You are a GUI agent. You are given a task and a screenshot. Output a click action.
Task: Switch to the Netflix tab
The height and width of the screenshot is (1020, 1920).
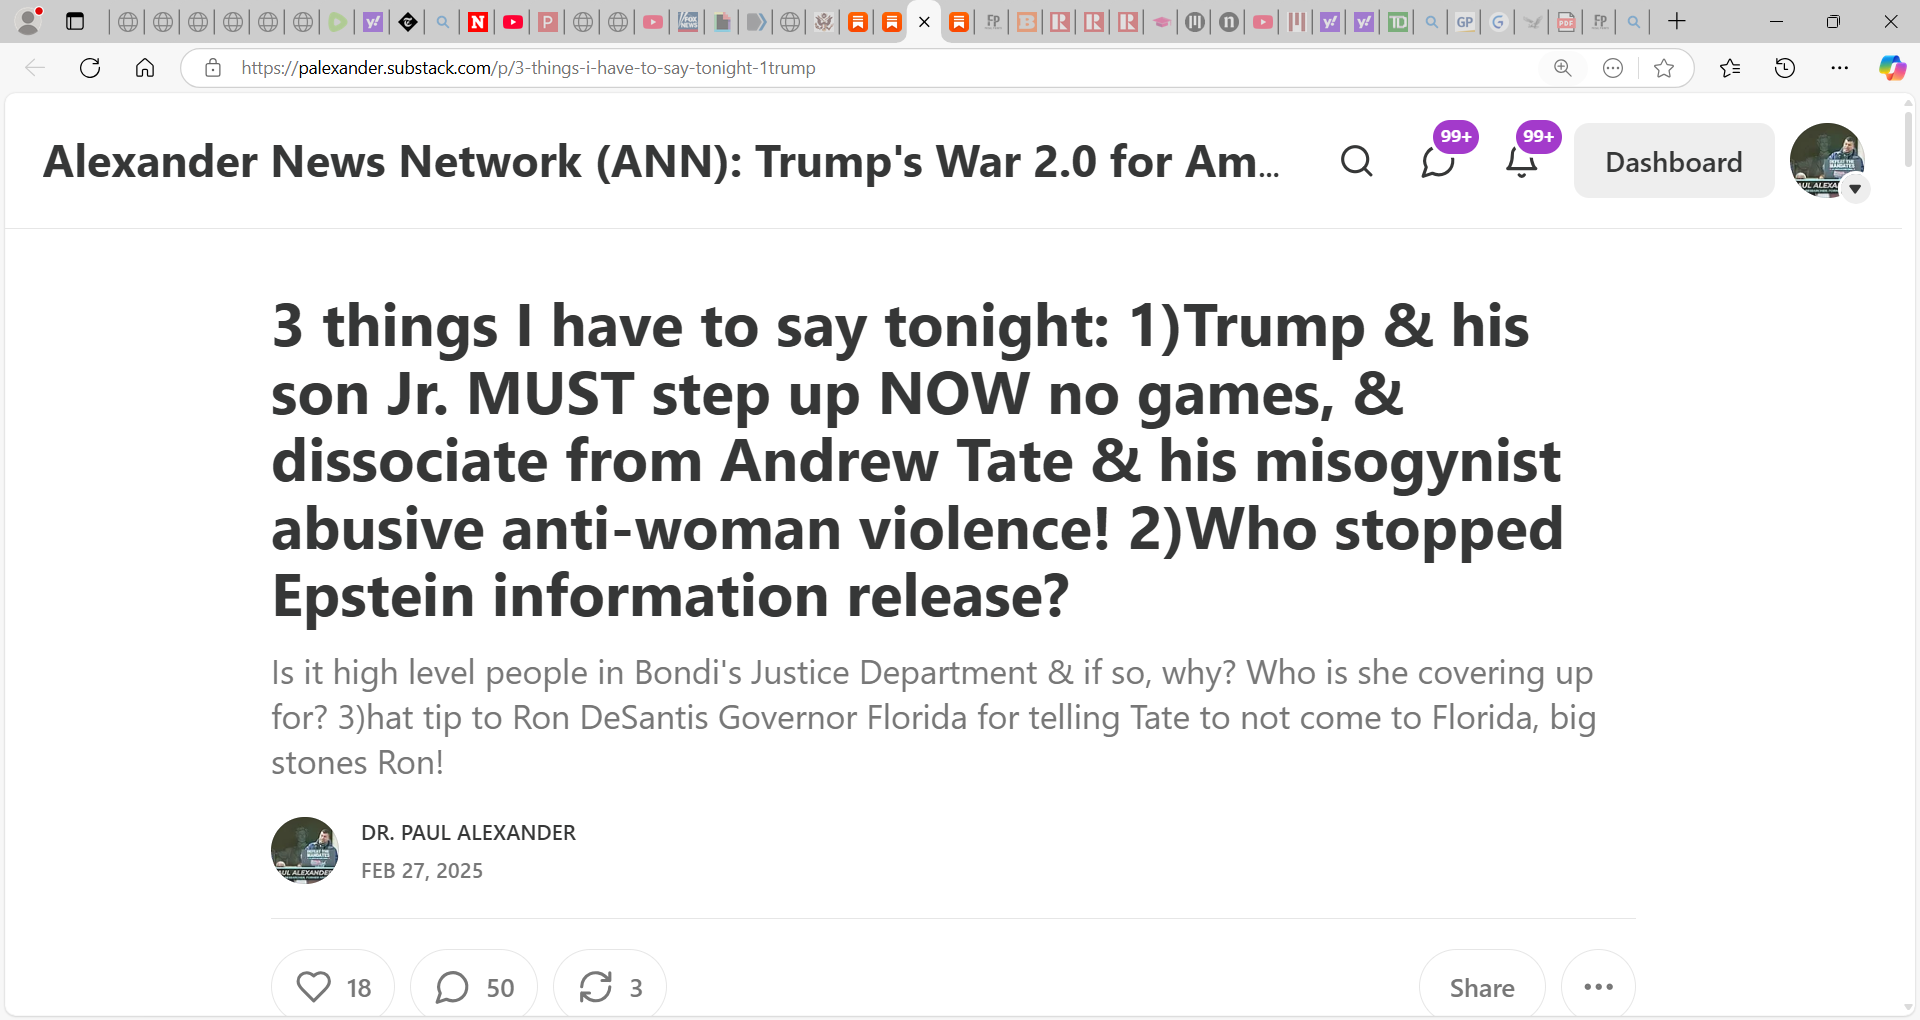click(478, 22)
